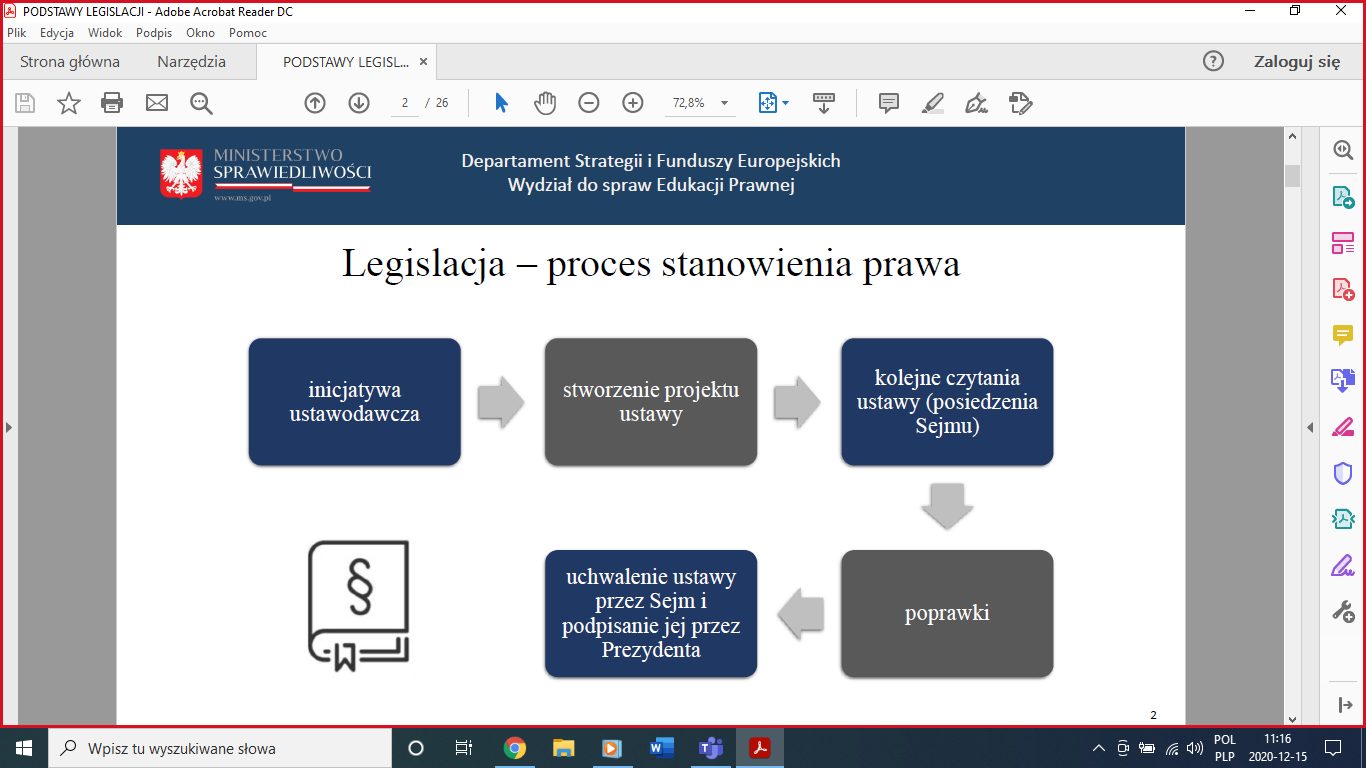This screenshot has width=1366, height=768.
Task: Click the 'poprawki' box on the slide
Action: pyautogui.click(x=947, y=613)
